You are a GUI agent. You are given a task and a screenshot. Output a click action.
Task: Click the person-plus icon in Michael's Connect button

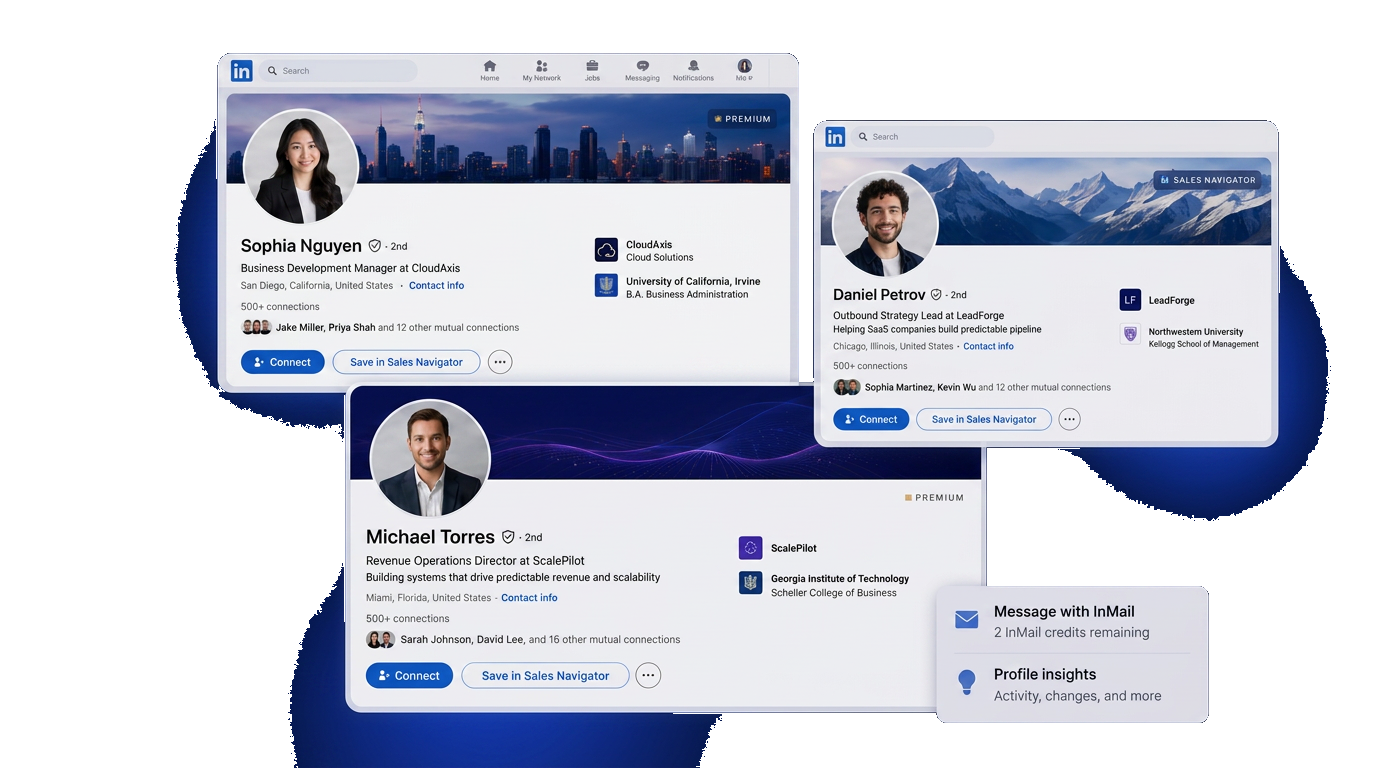click(384, 675)
